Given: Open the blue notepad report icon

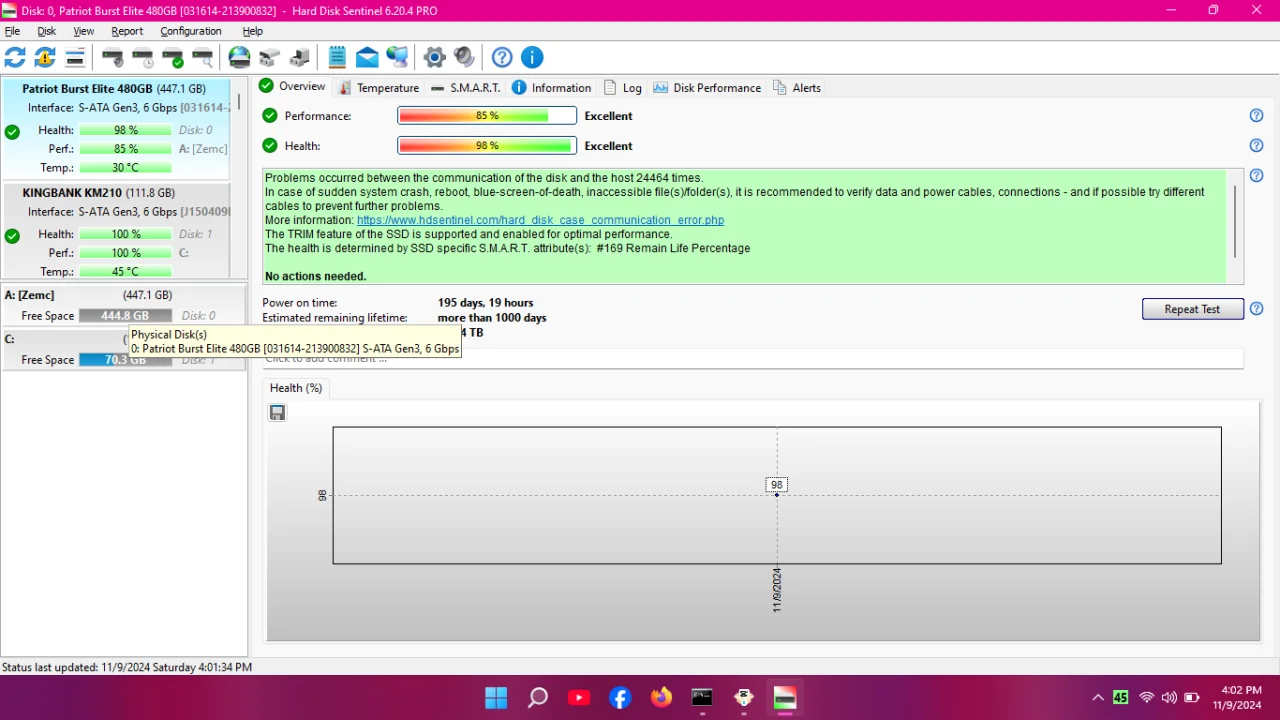Looking at the screenshot, I should pos(337,57).
